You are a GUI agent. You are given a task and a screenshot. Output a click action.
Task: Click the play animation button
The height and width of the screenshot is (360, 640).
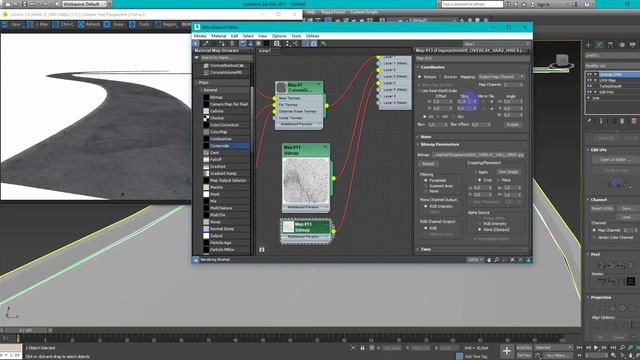[596, 348]
